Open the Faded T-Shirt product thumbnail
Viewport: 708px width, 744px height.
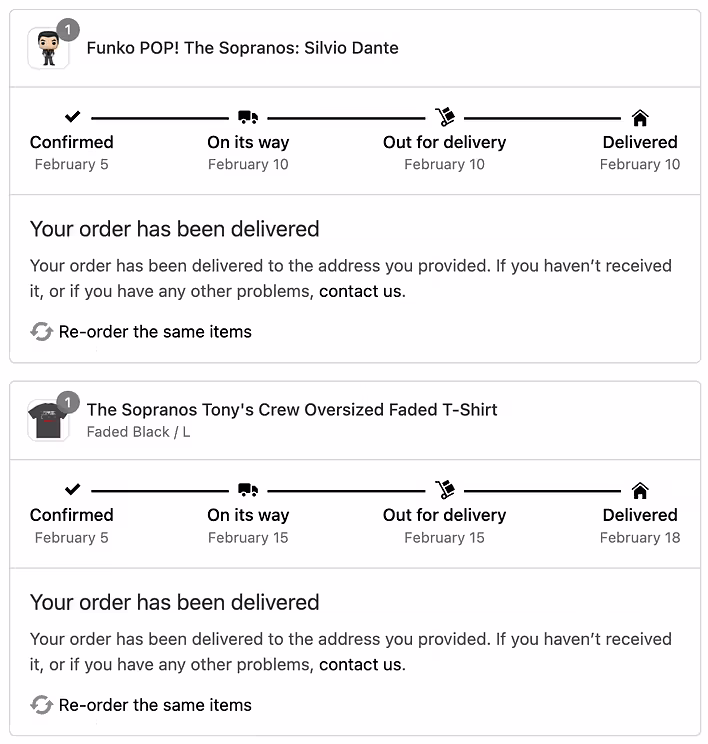point(48,420)
